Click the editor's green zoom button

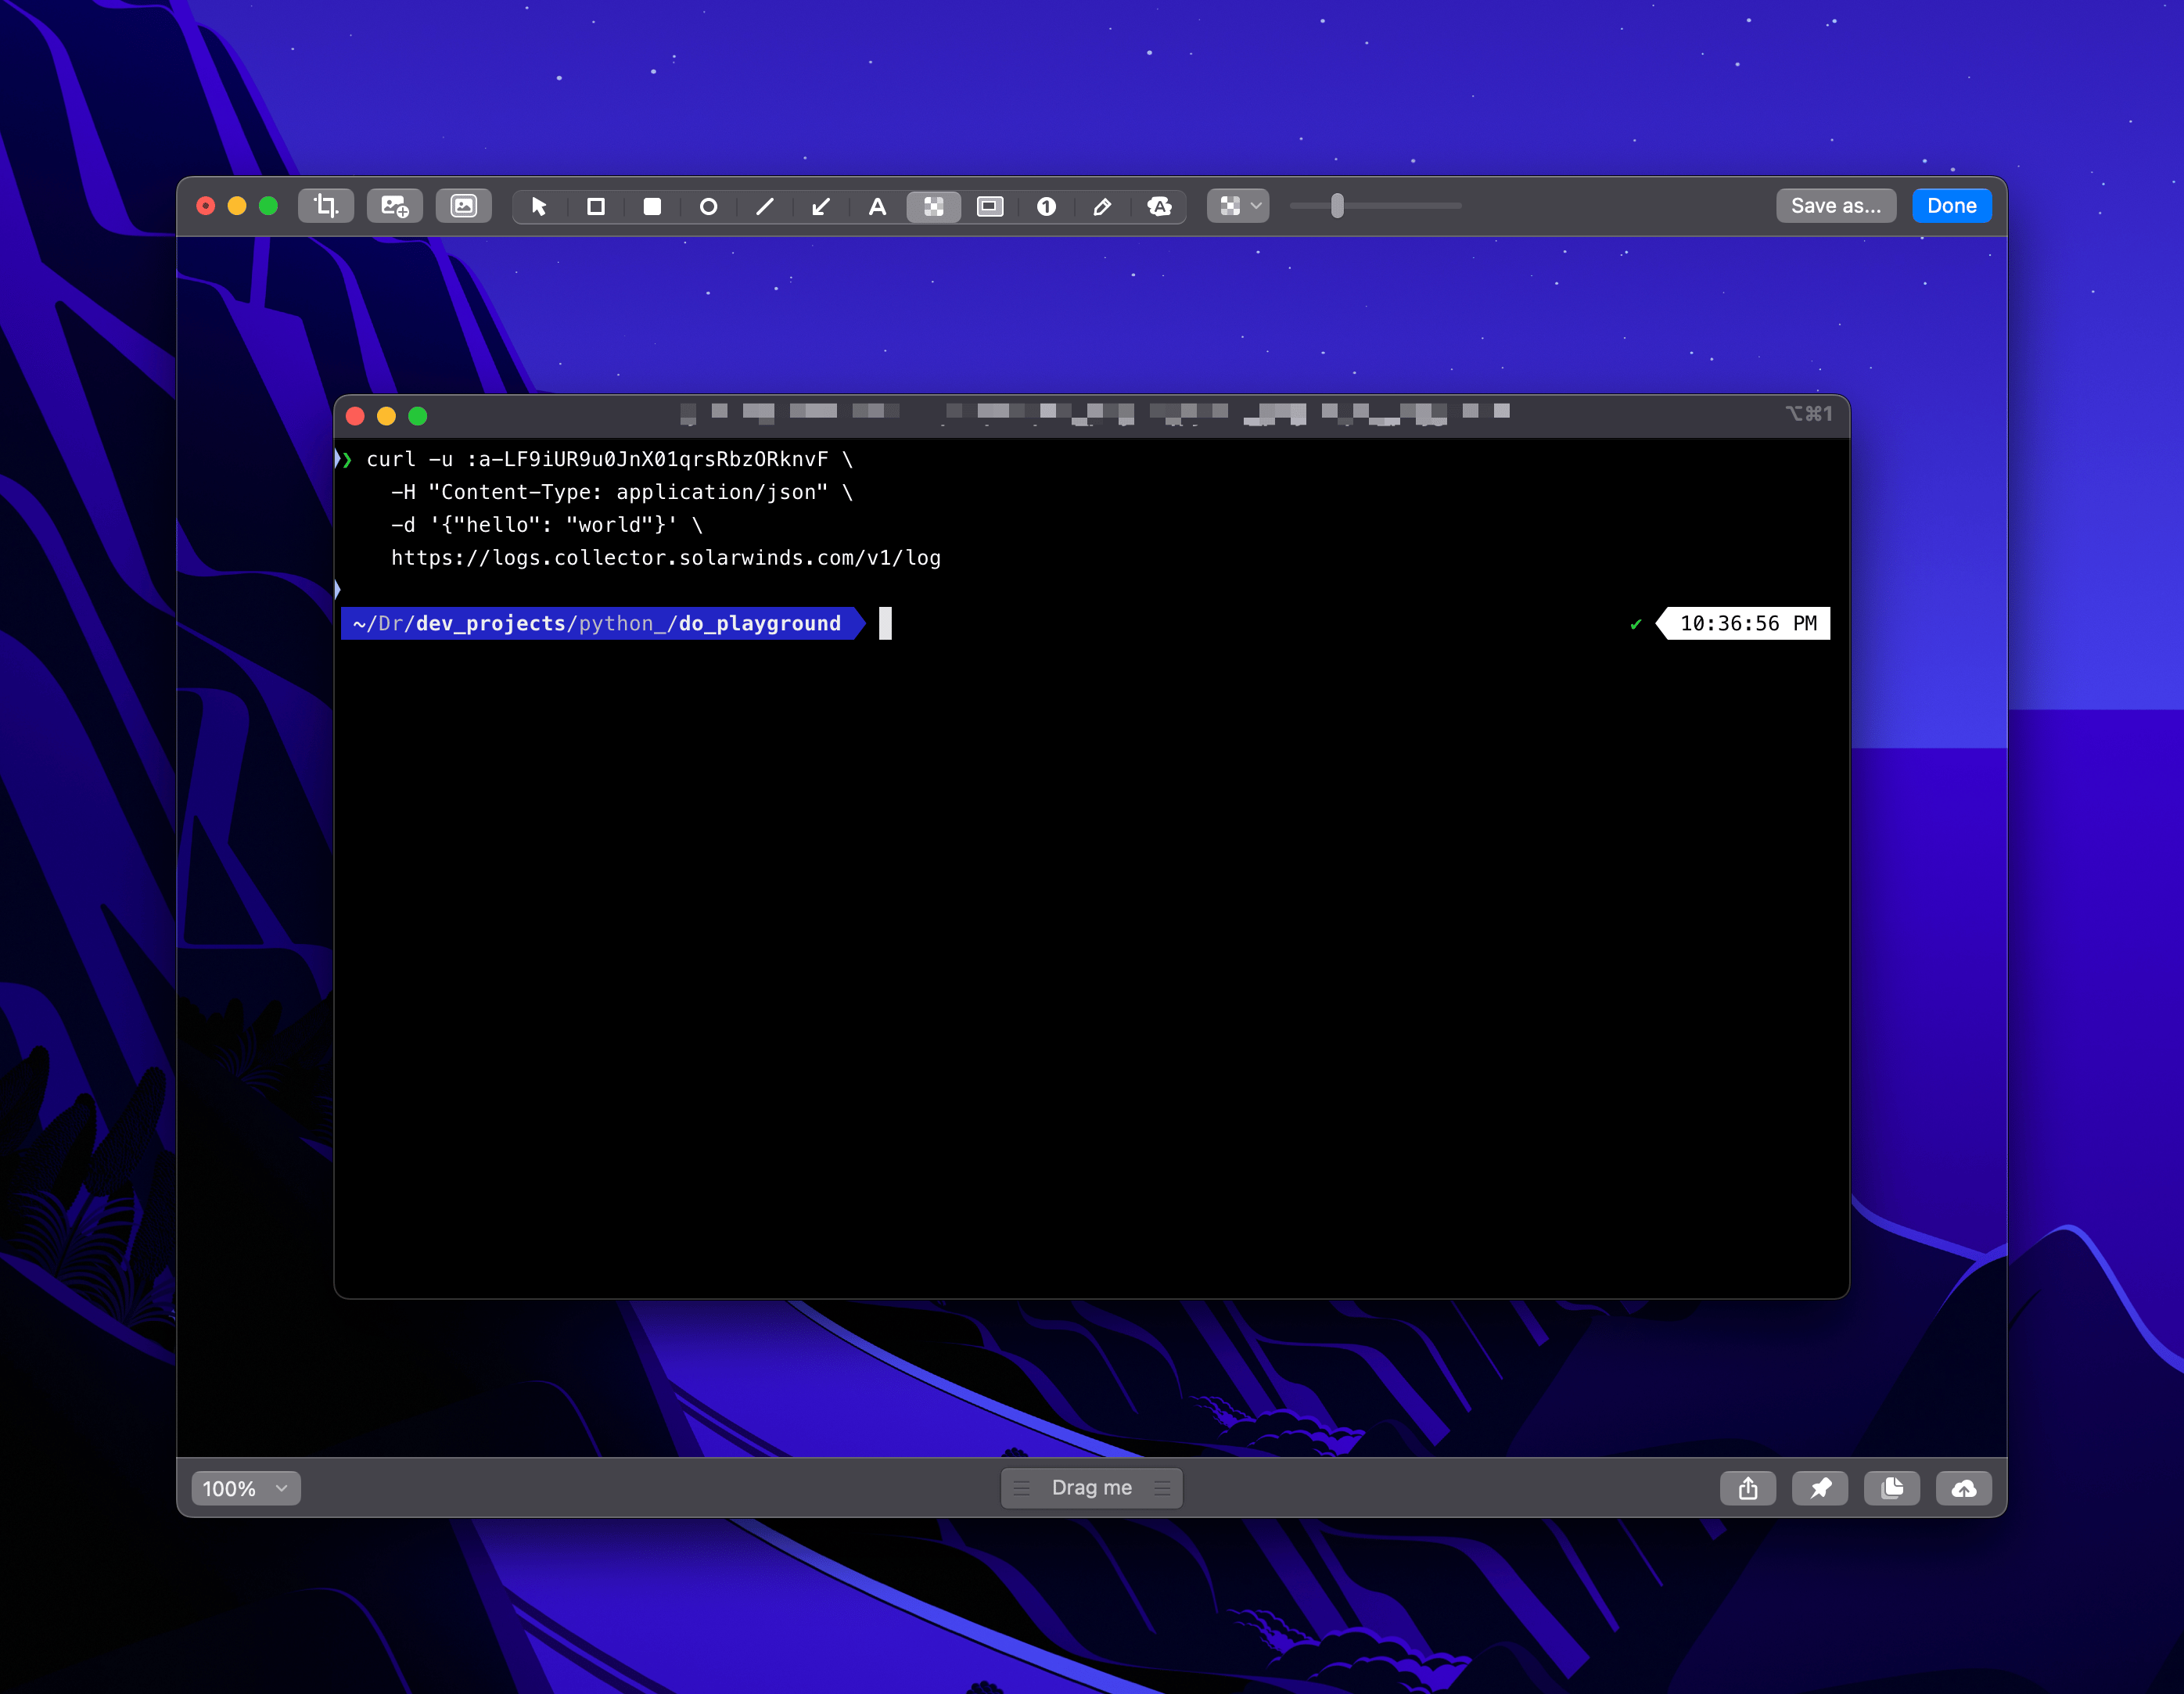[x=268, y=206]
